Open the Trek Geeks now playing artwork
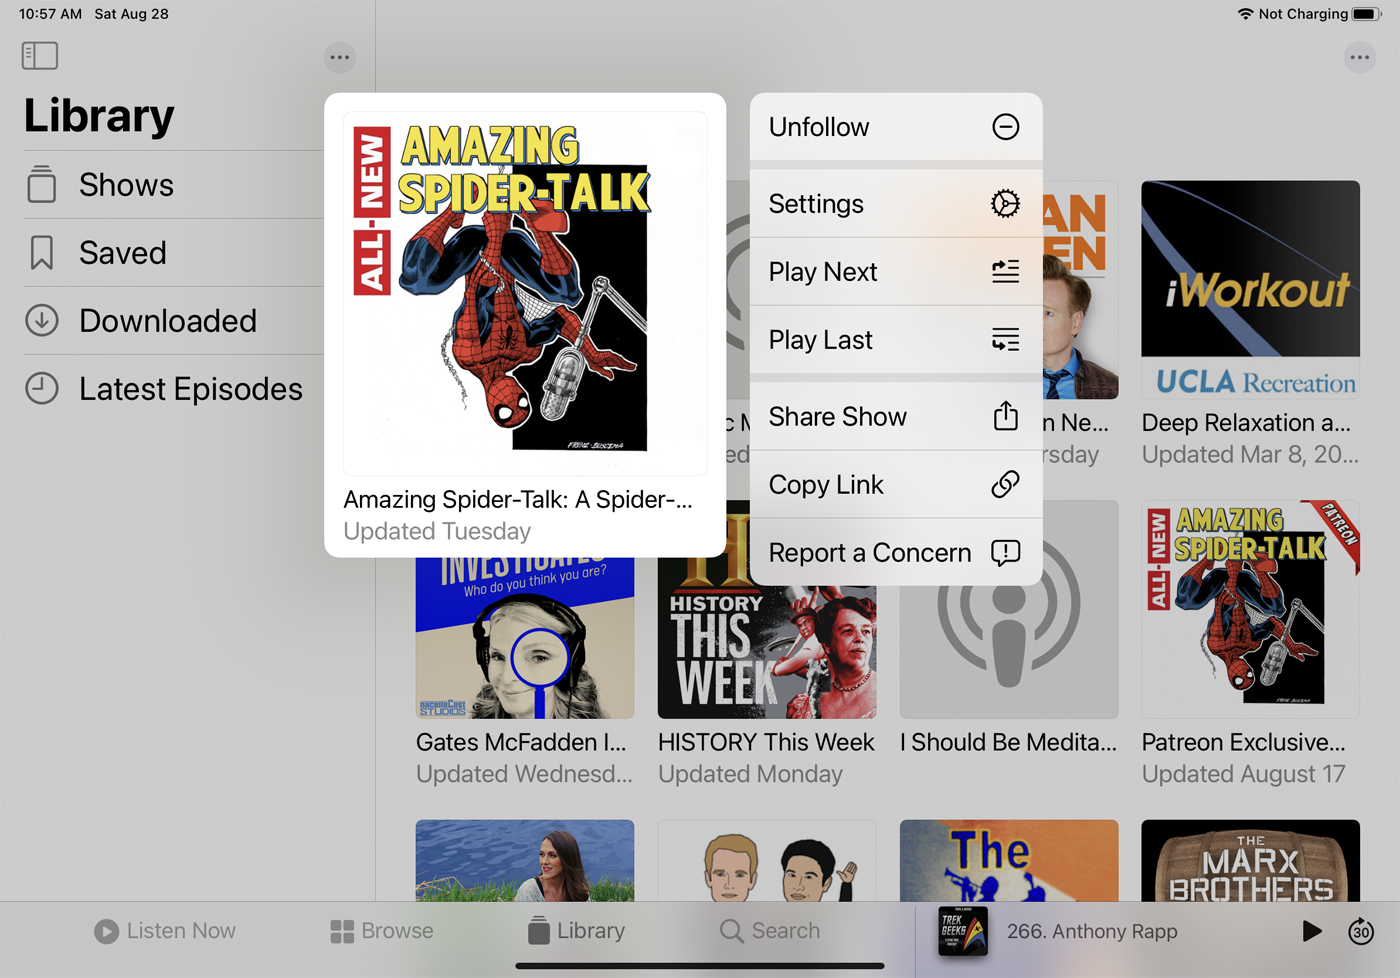The image size is (1400, 978). (x=963, y=931)
